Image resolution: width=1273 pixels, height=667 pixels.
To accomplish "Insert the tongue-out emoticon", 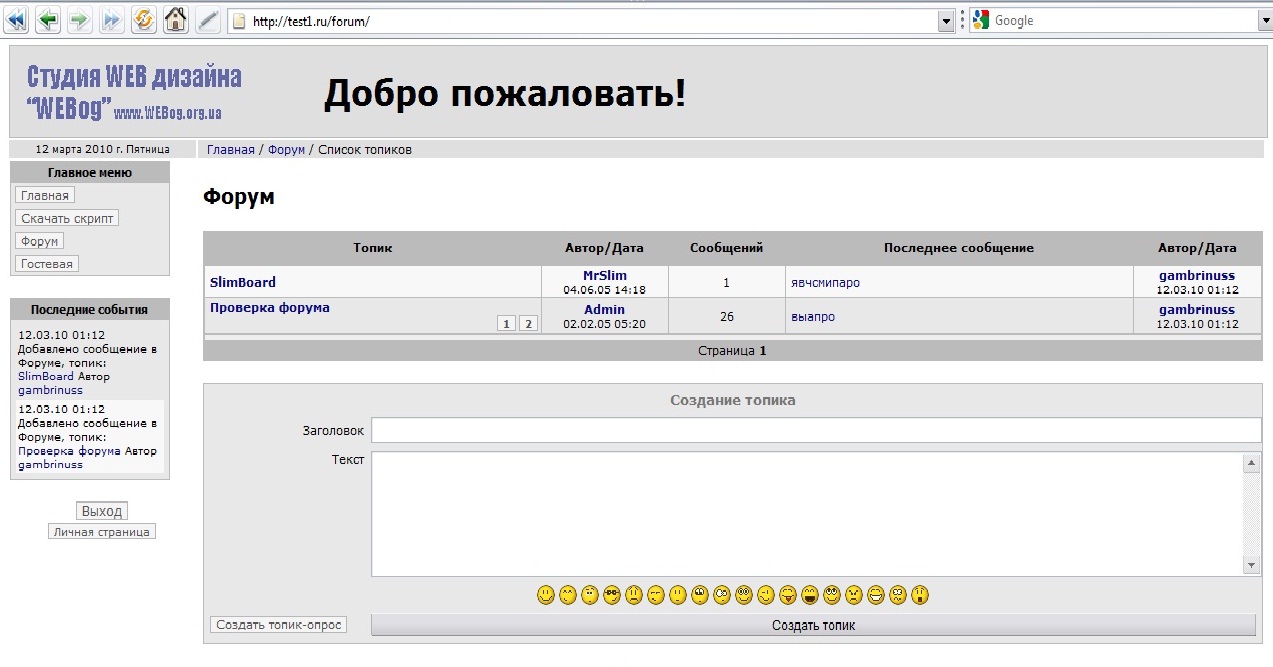I will tap(788, 596).
